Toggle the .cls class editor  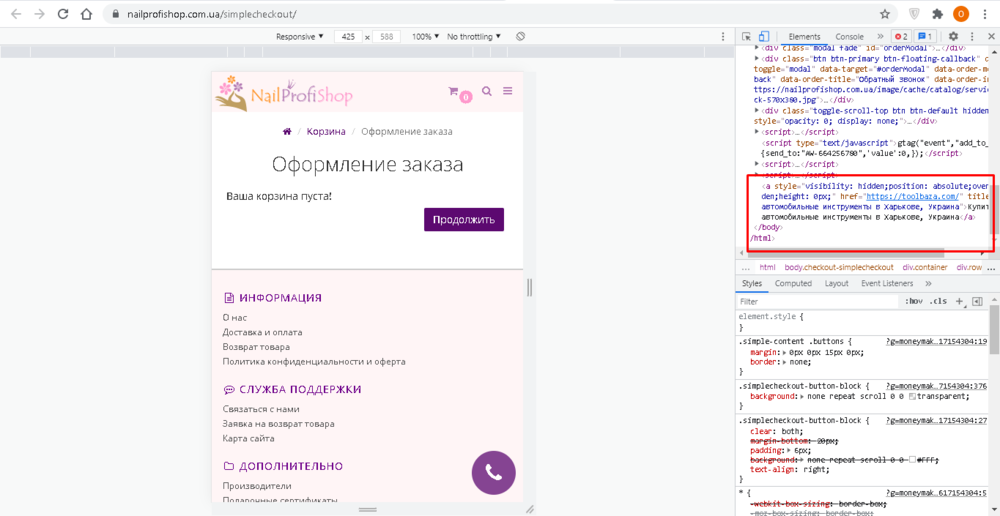click(937, 301)
